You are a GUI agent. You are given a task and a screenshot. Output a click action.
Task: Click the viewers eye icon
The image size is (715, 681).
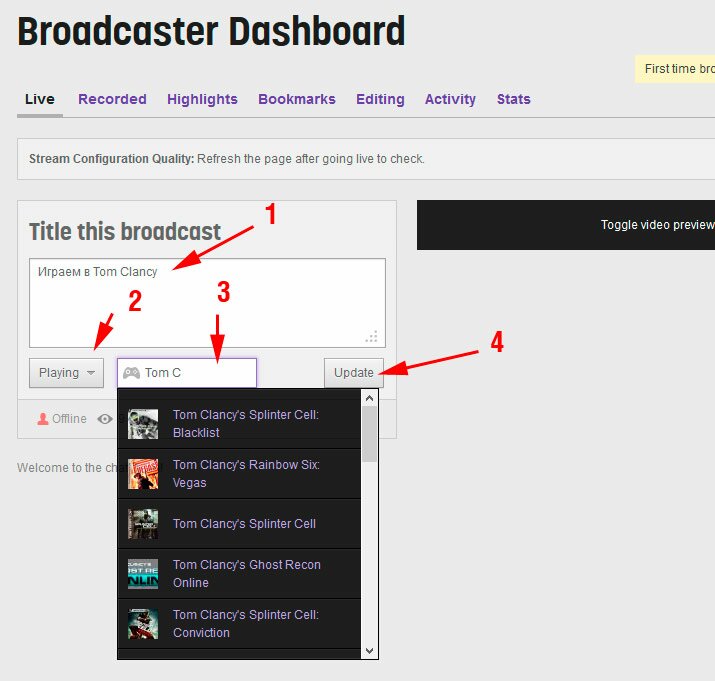[105, 419]
